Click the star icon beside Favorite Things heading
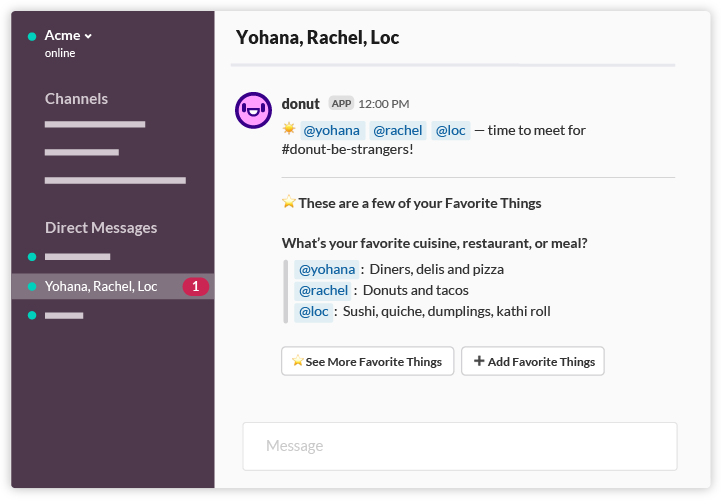 pyautogui.click(x=289, y=203)
